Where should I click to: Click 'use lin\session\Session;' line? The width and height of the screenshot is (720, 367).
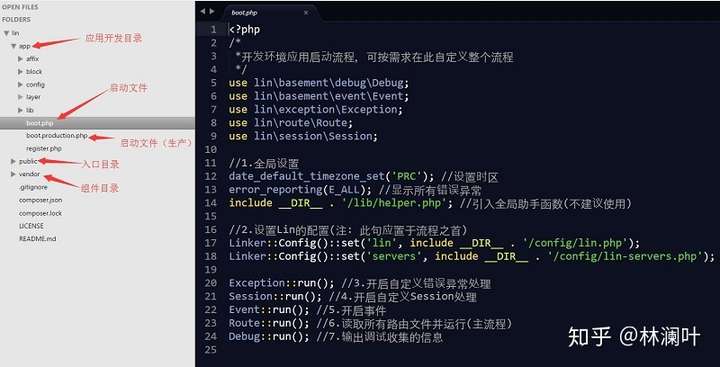point(303,136)
